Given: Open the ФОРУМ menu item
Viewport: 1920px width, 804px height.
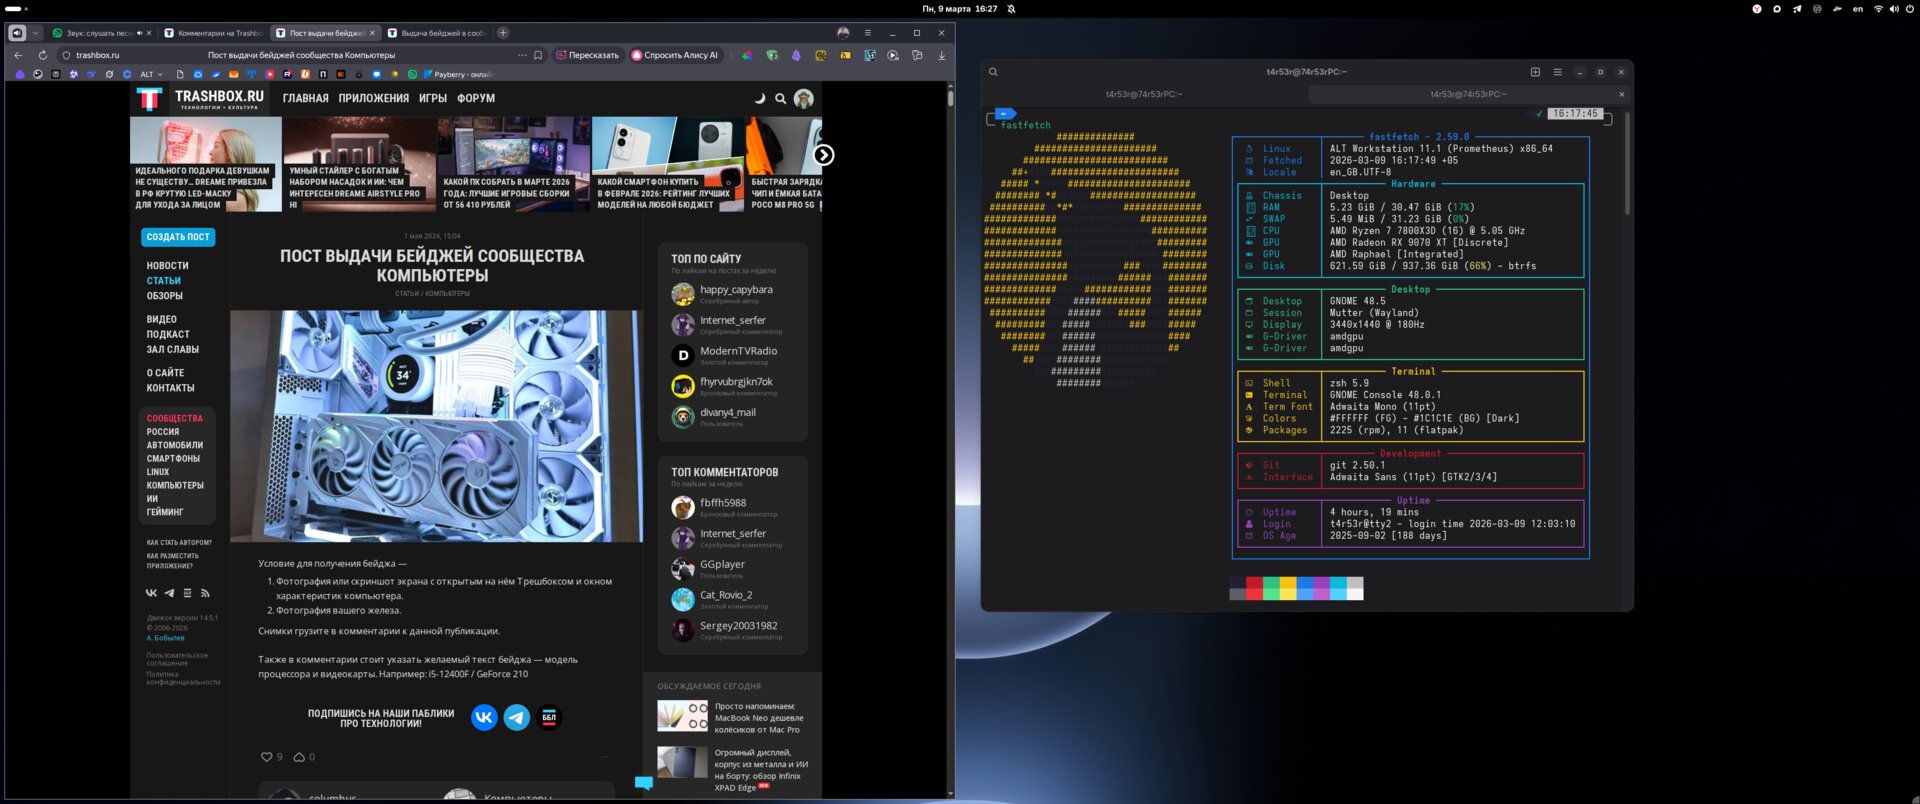Looking at the screenshot, I should coord(476,98).
